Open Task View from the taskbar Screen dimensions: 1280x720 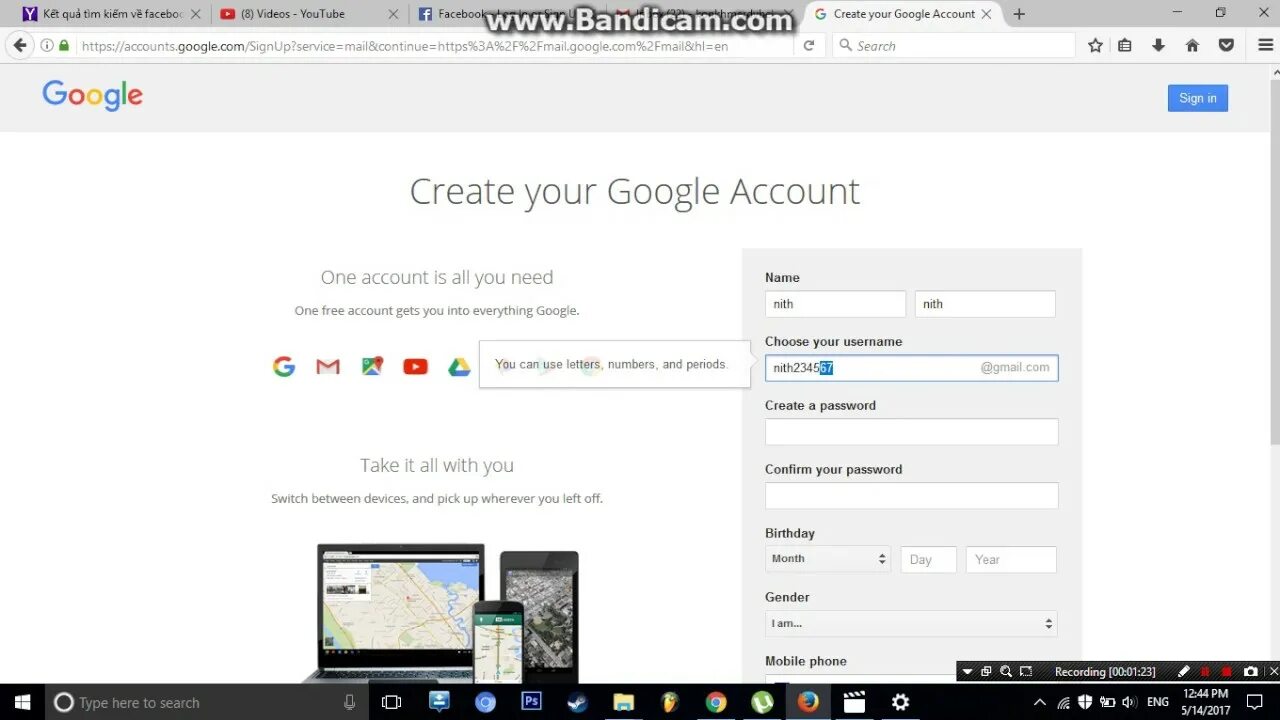392,702
